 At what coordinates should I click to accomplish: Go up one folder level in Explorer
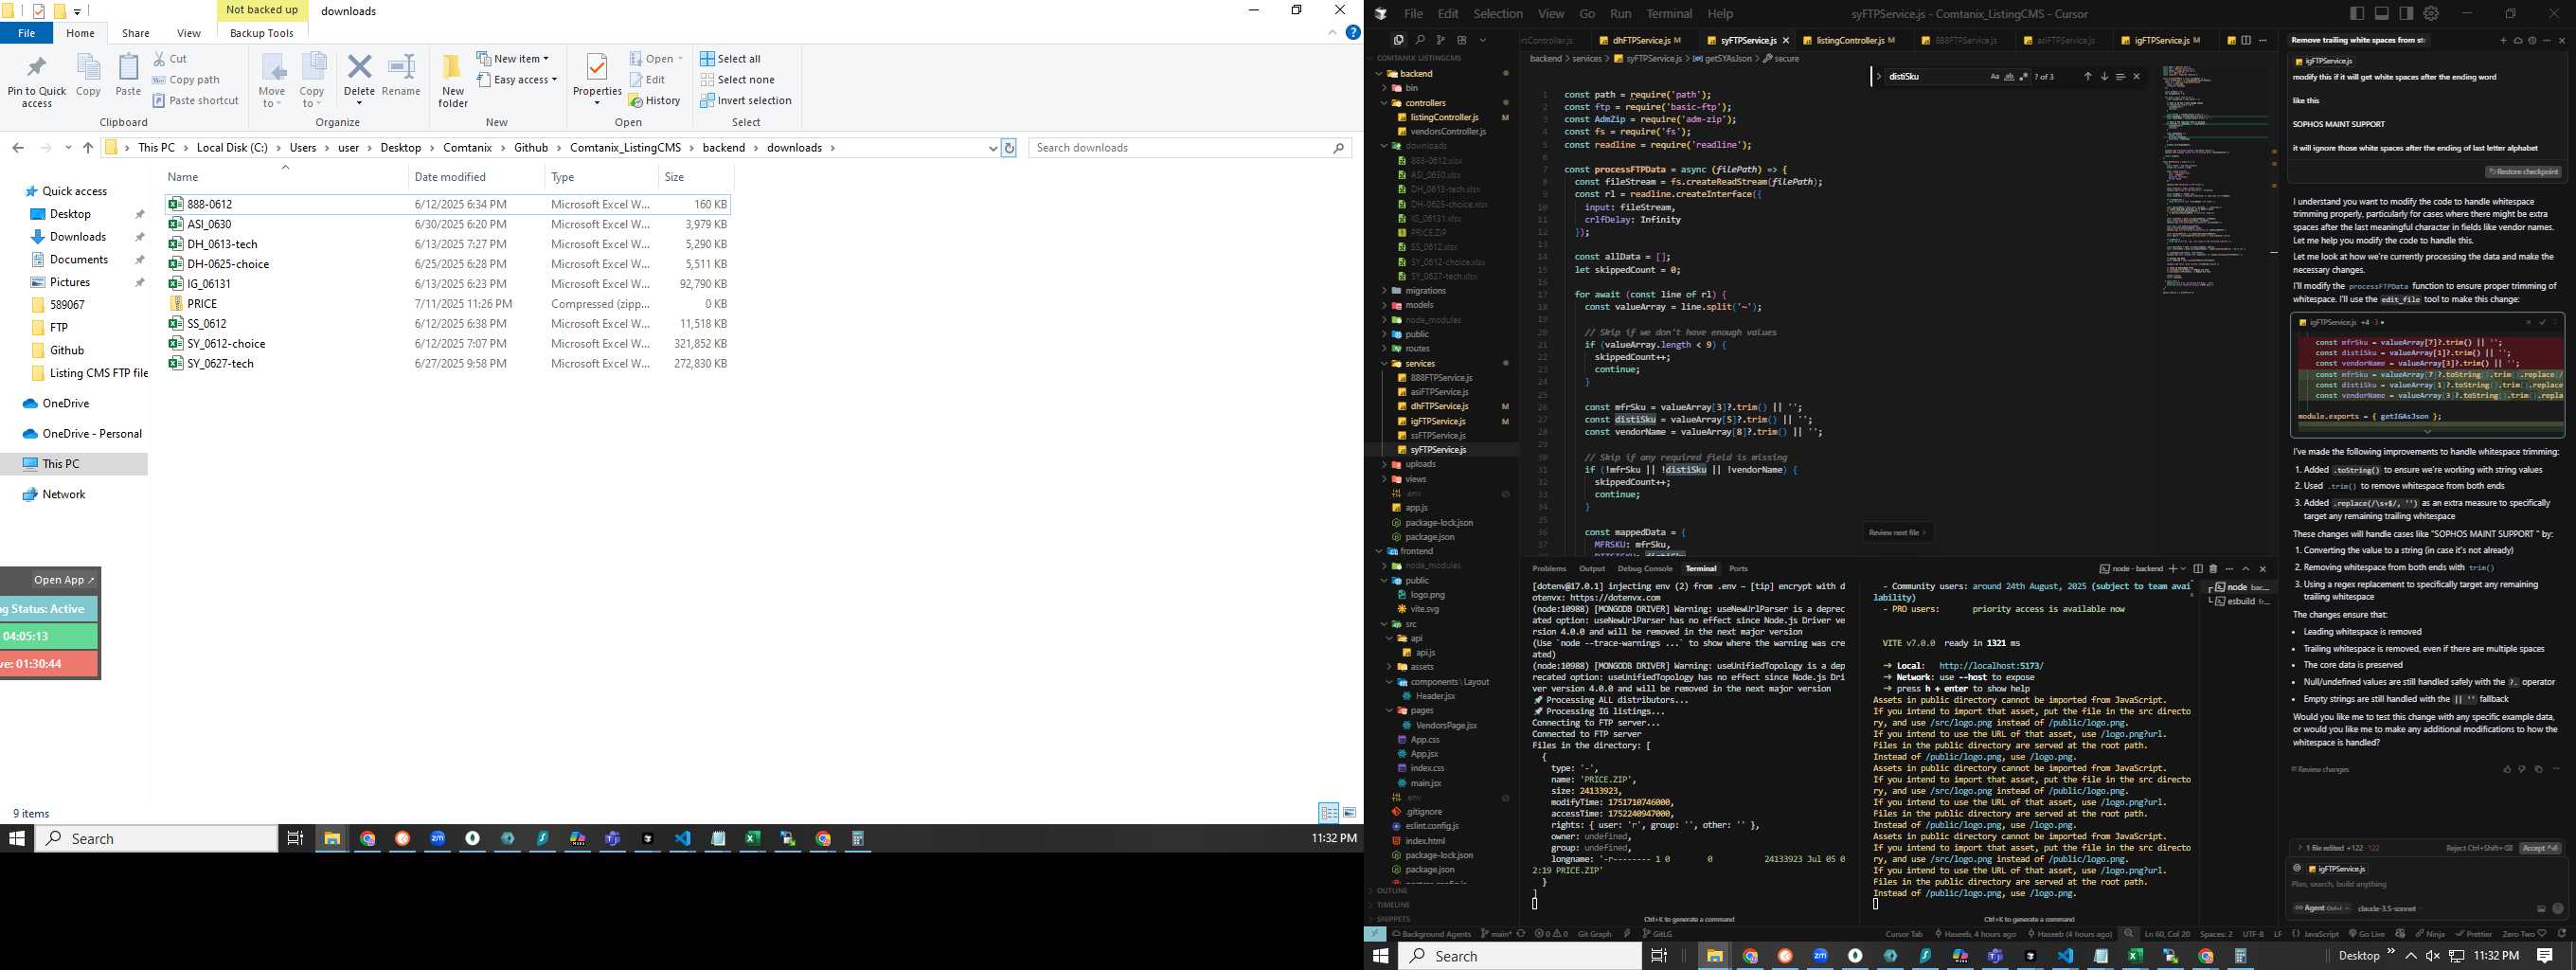tap(88, 148)
